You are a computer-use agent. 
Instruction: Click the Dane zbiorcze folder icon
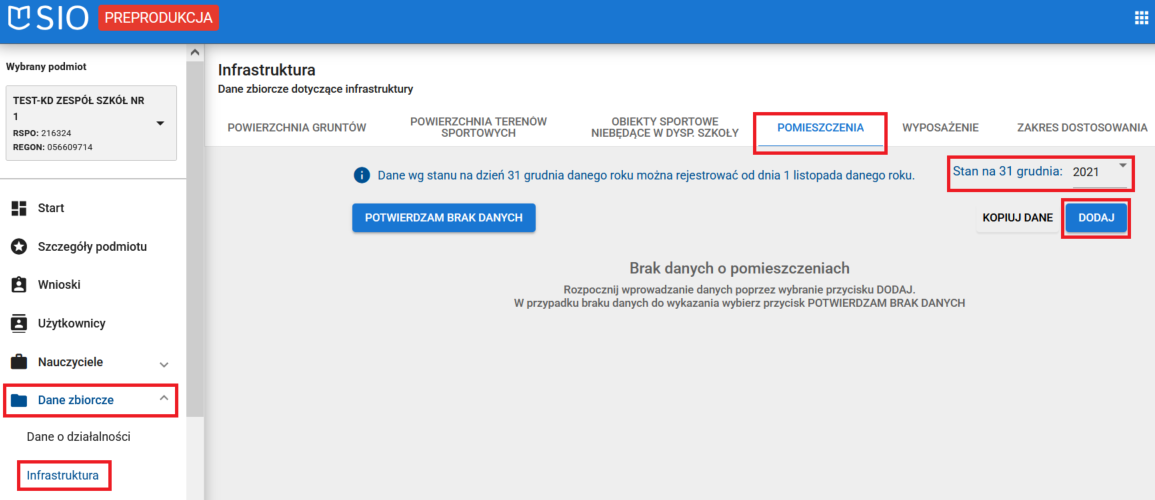19,401
